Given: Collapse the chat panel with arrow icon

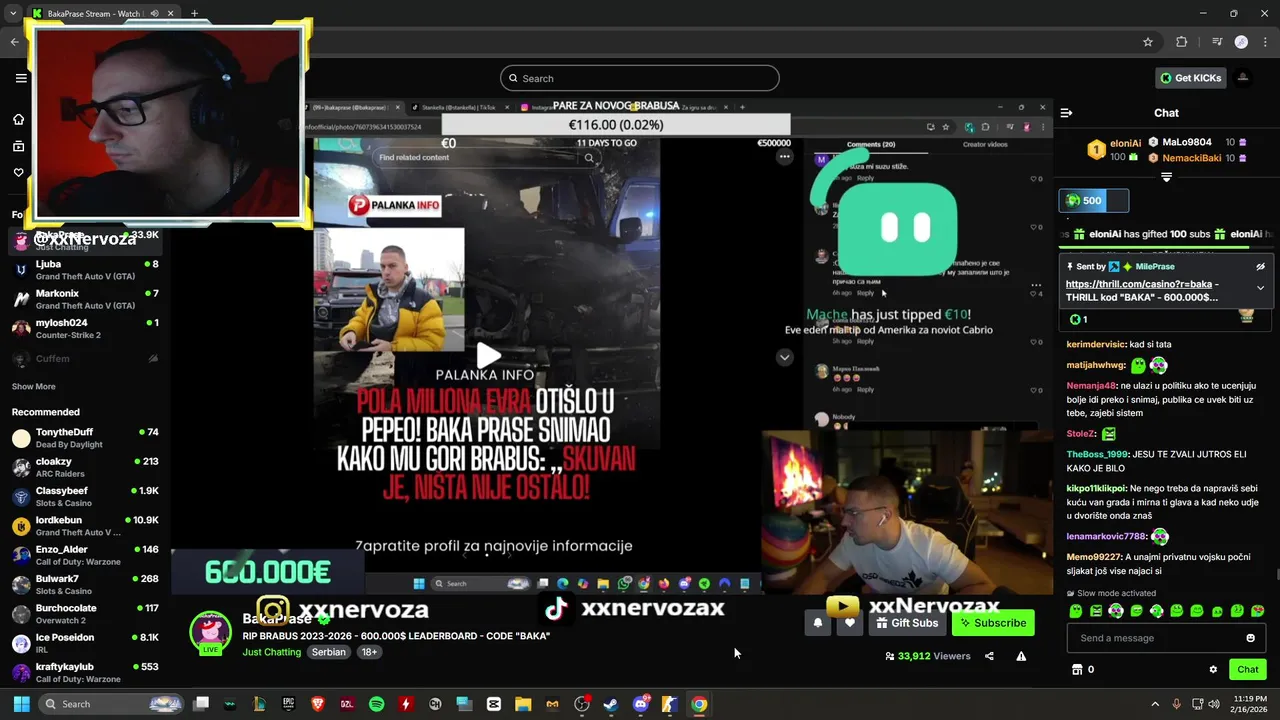Looking at the screenshot, I should click(1066, 113).
